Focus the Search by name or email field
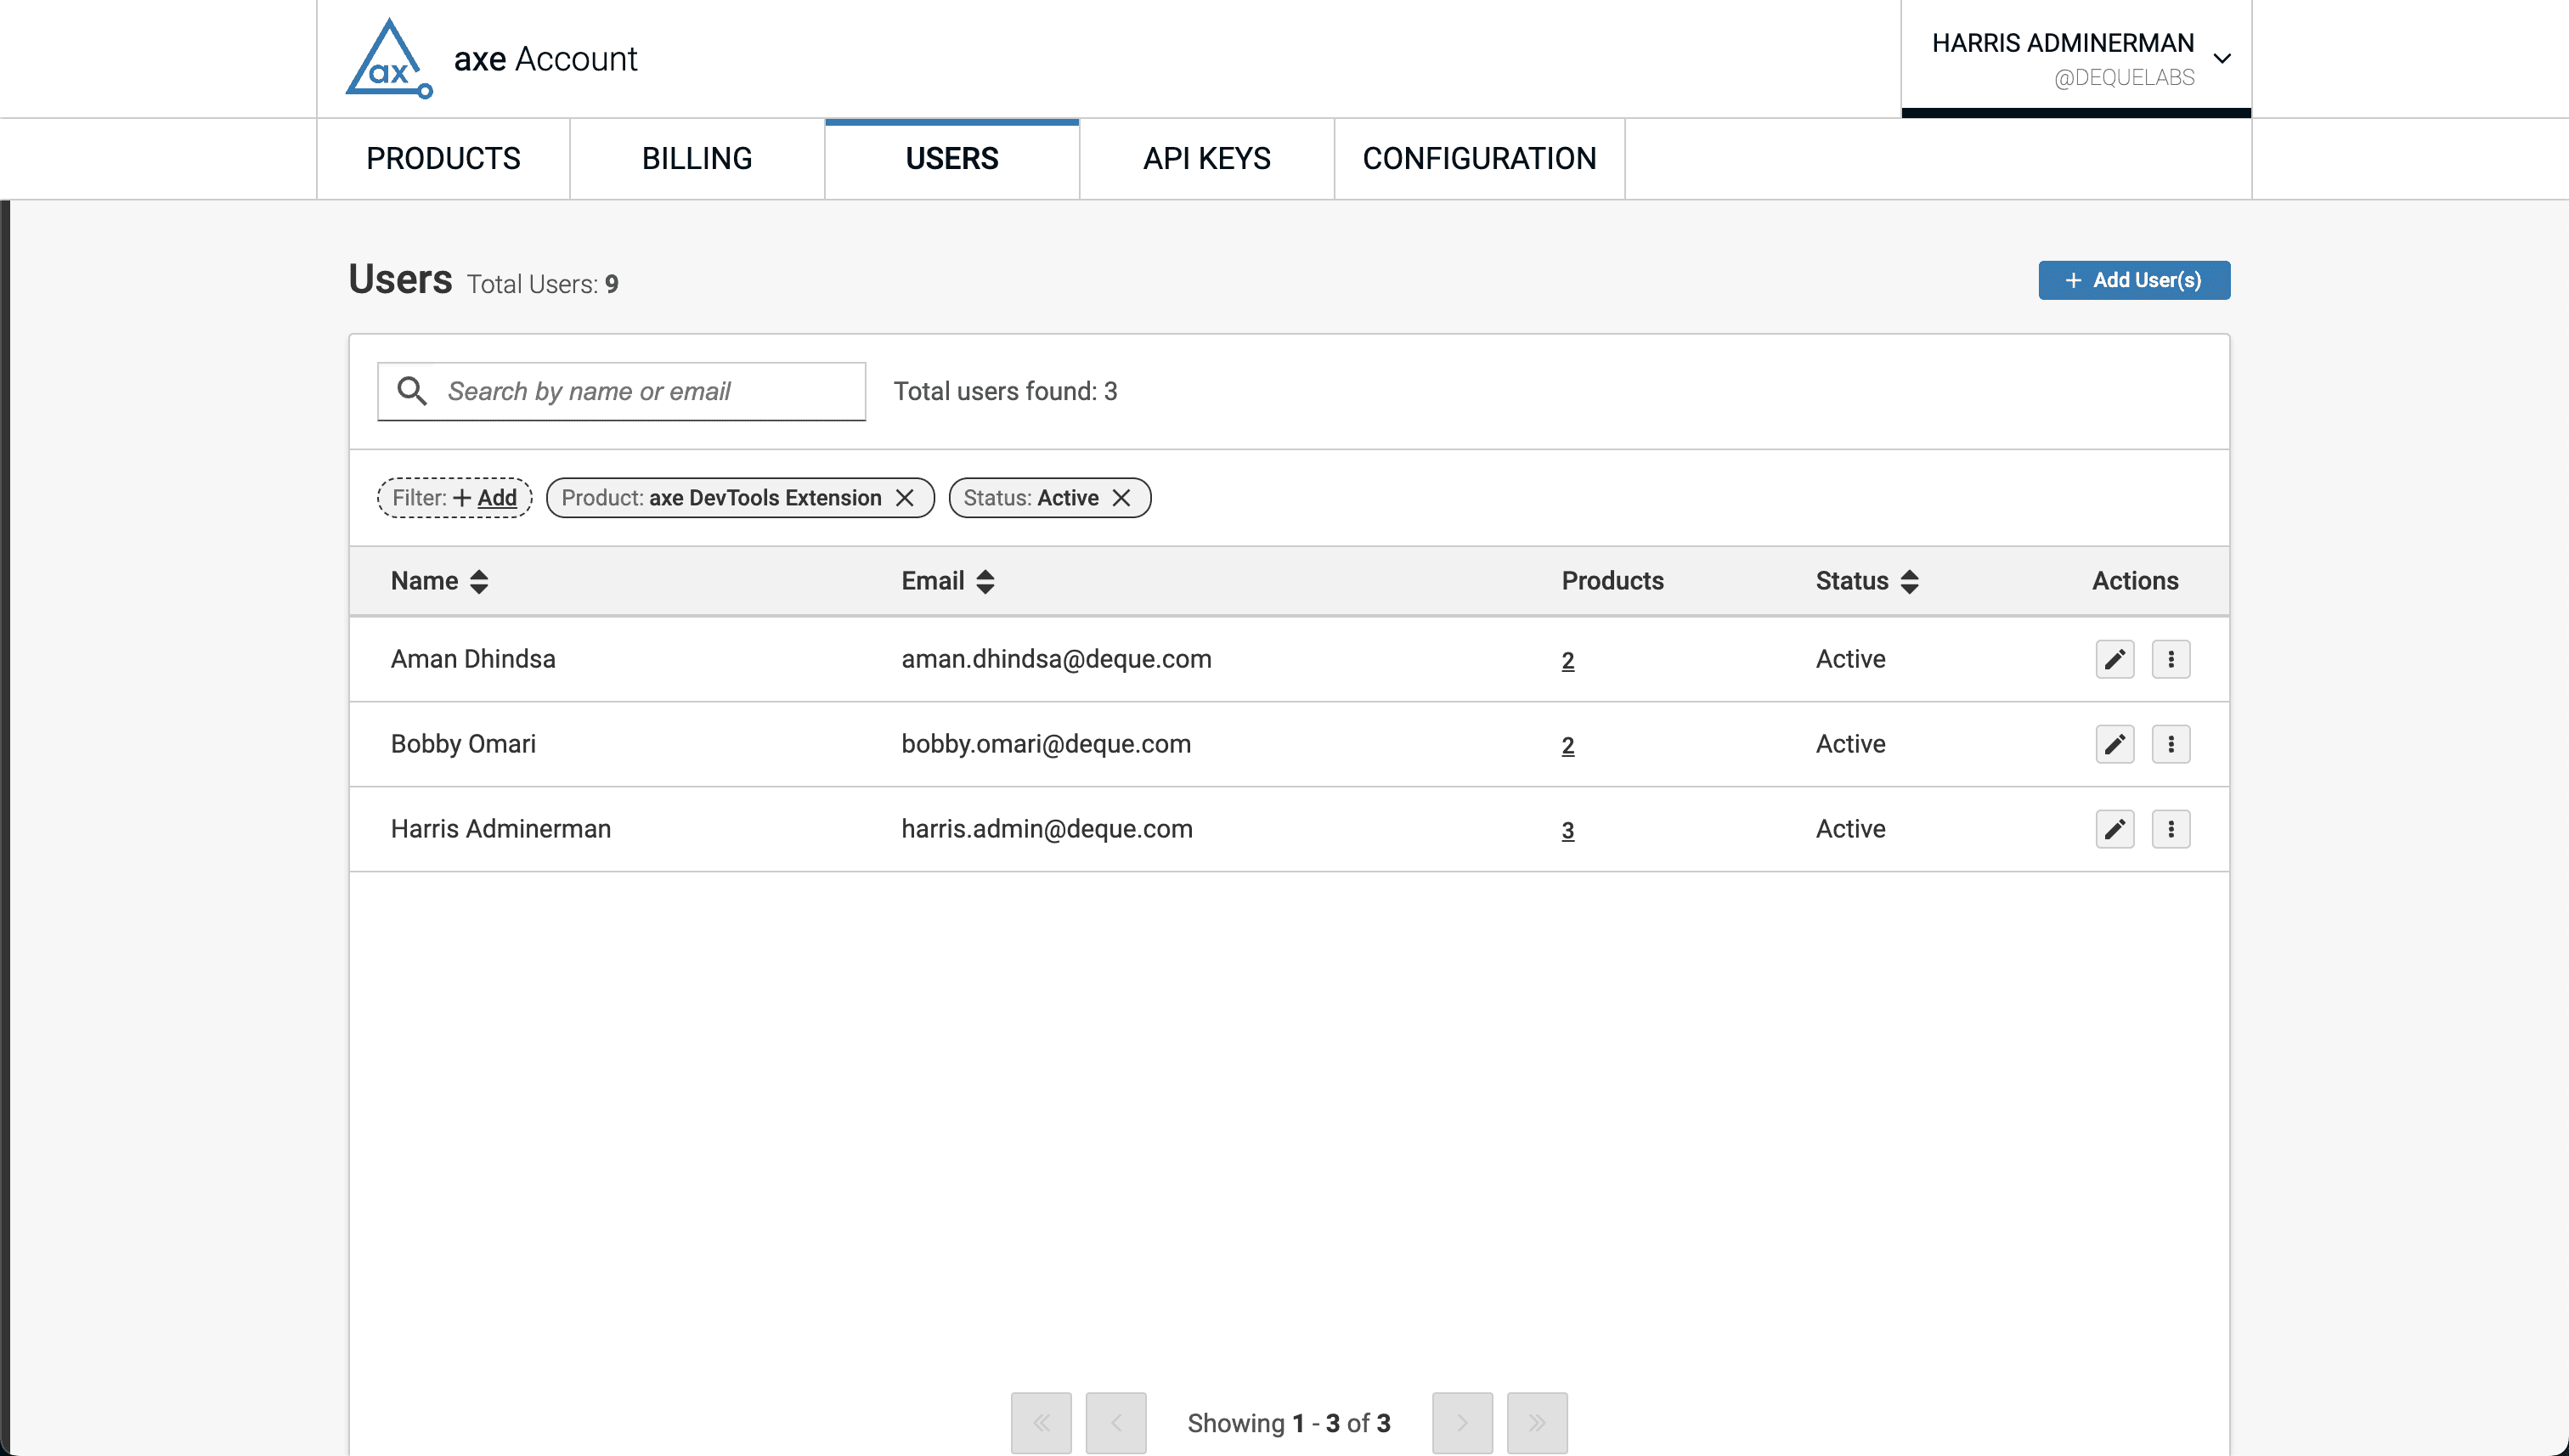The width and height of the screenshot is (2569, 1456). (x=640, y=391)
